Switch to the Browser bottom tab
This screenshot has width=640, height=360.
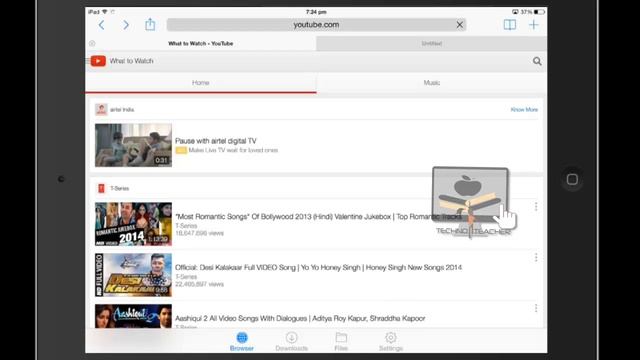click(242, 341)
